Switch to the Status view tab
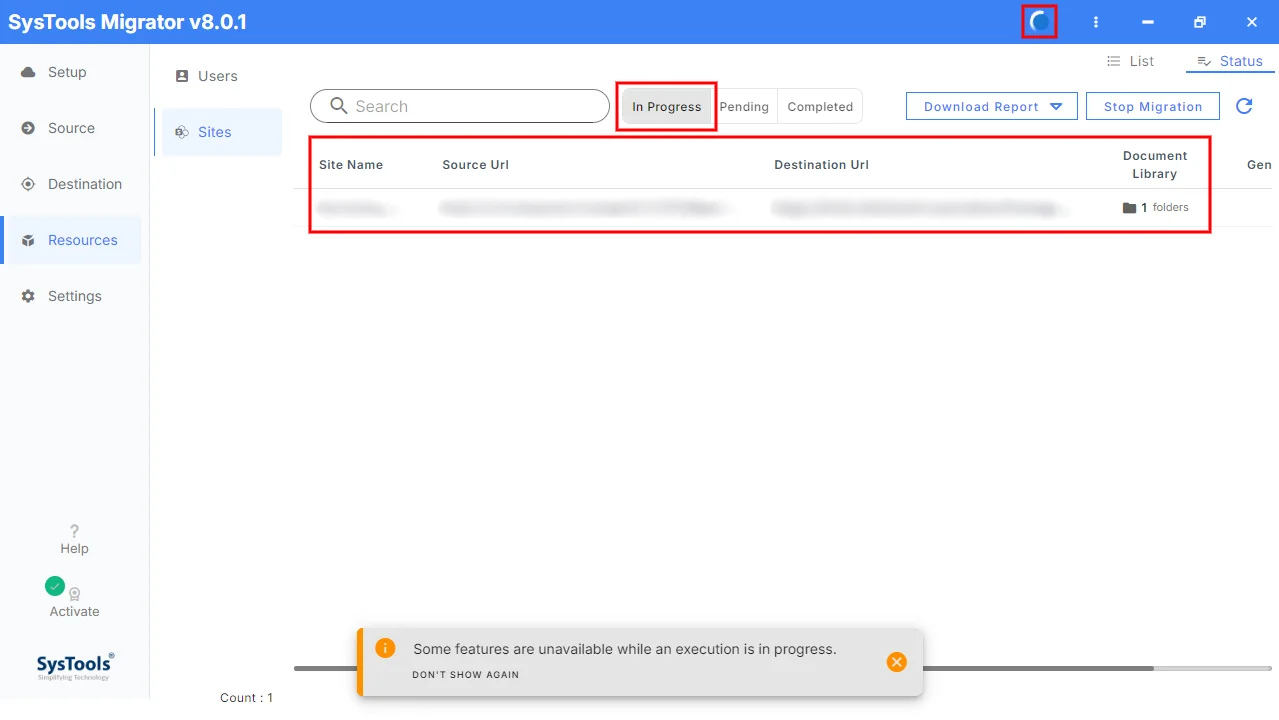The image size is (1279, 720). point(1230,61)
